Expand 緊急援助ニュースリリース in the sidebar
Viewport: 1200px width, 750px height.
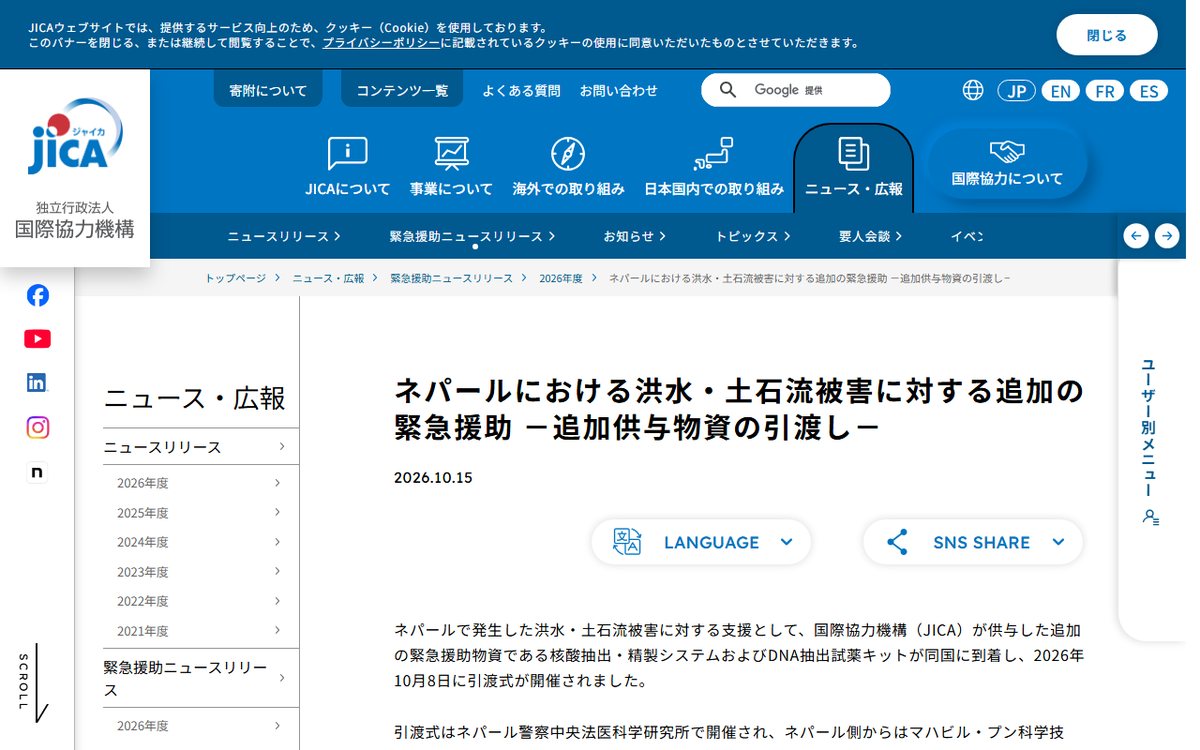[x=201, y=678]
